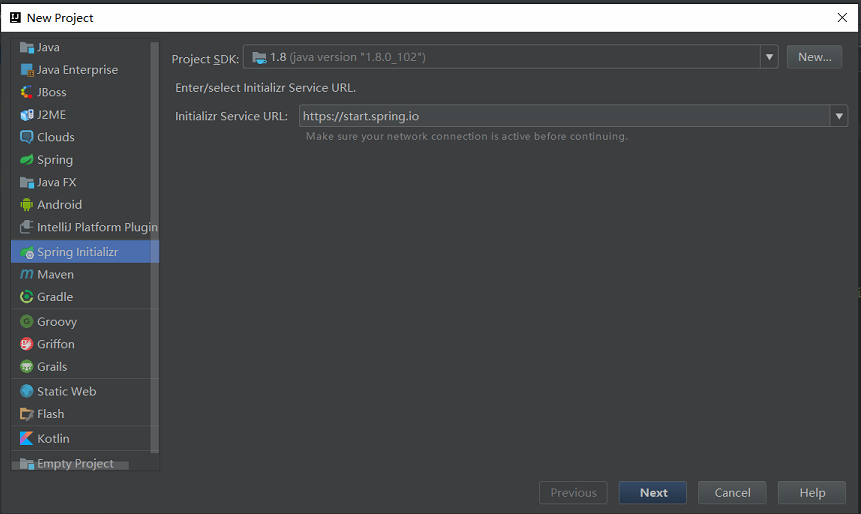The height and width of the screenshot is (514, 861).
Task: Select the Kotlin logo icon
Action: (26, 438)
